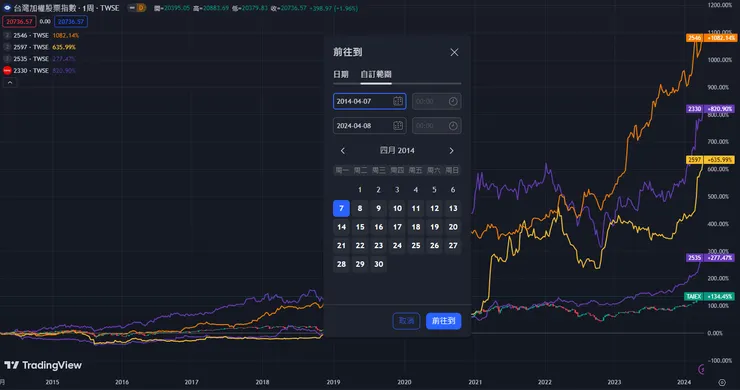Screen dimensions: 740x390
Task: Go to previous month with the left arrow
Action: pos(343,151)
